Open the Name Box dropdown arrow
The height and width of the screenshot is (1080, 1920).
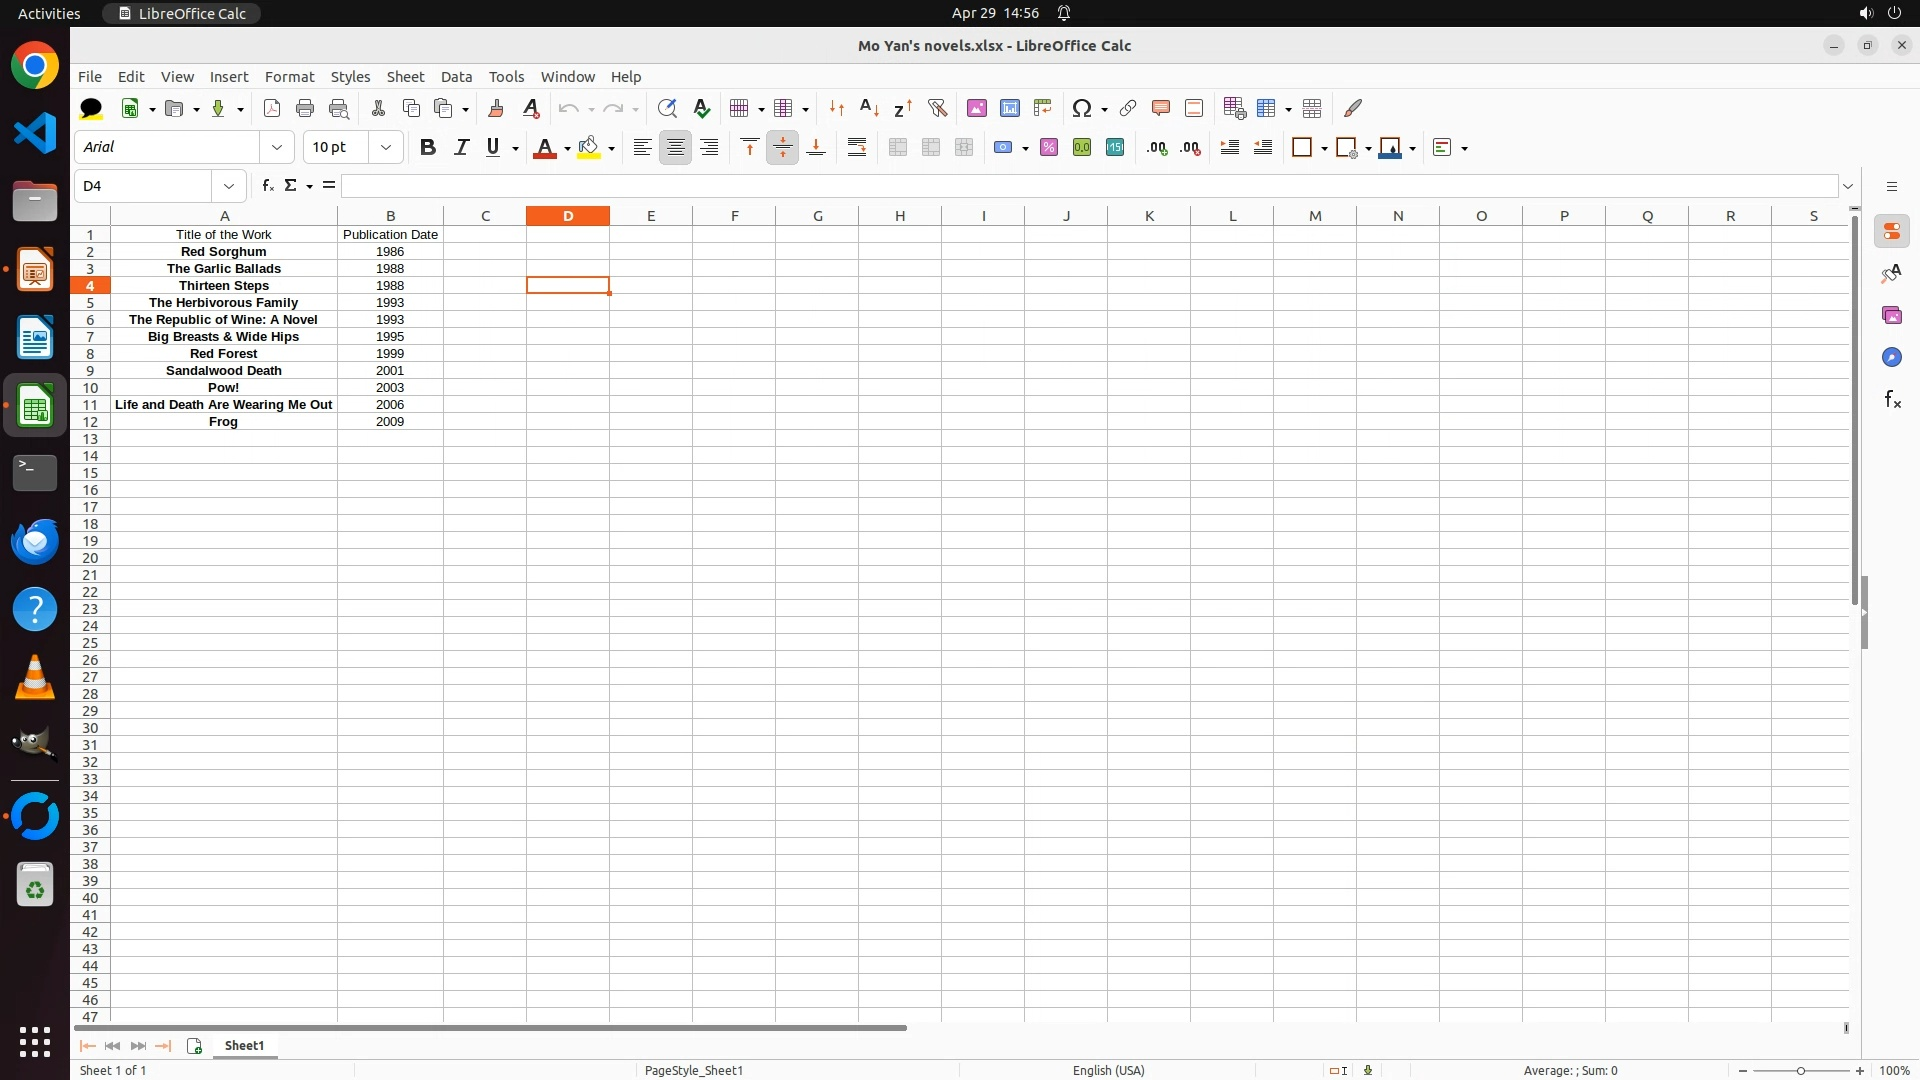229,186
